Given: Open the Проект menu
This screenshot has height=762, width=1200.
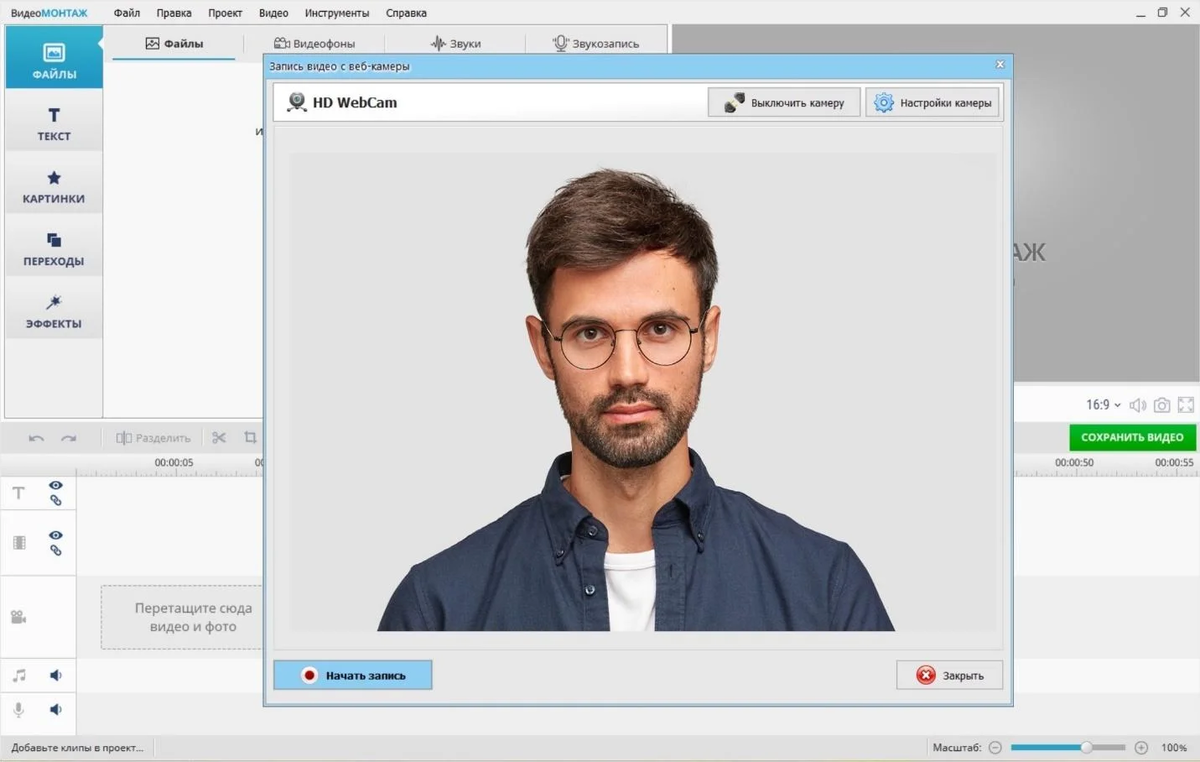Looking at the screenshot, I should [225, 13].
